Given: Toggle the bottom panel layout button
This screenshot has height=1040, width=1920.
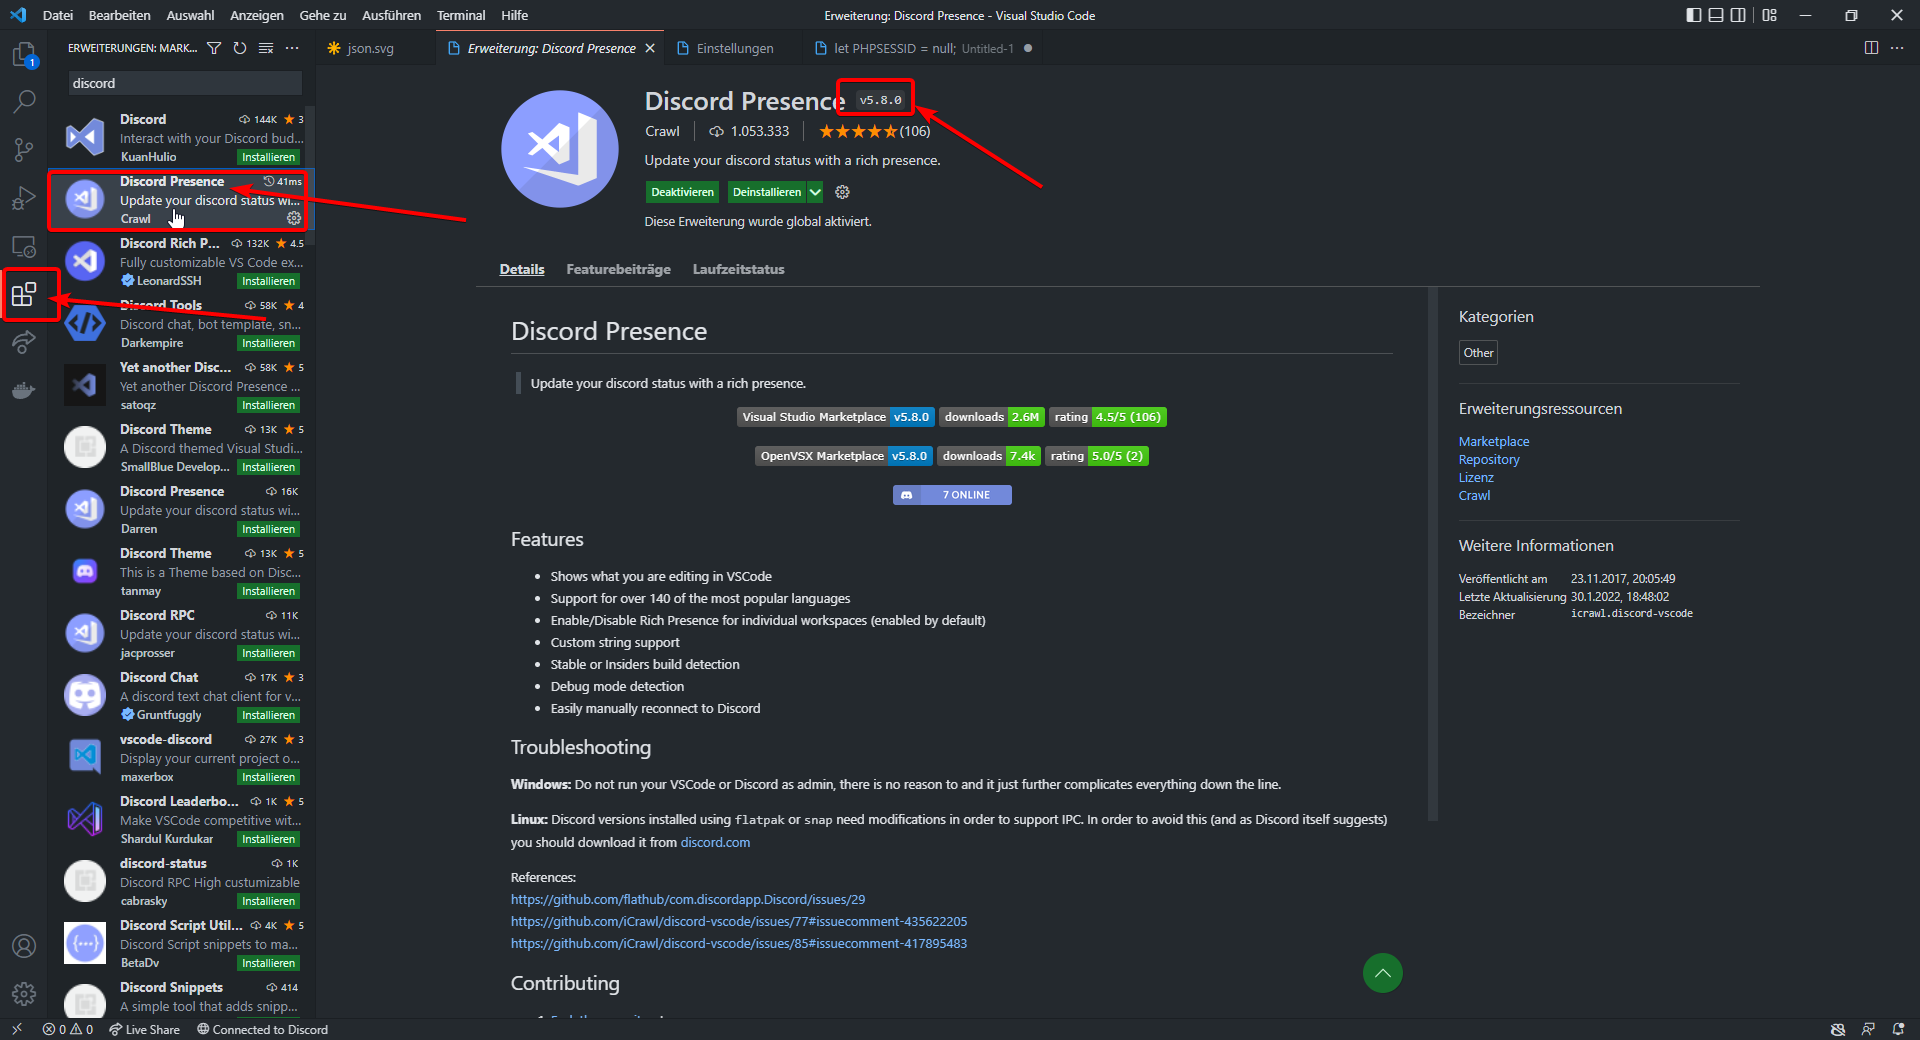Looking at the screenshot, I should [x=1716, y=15].
